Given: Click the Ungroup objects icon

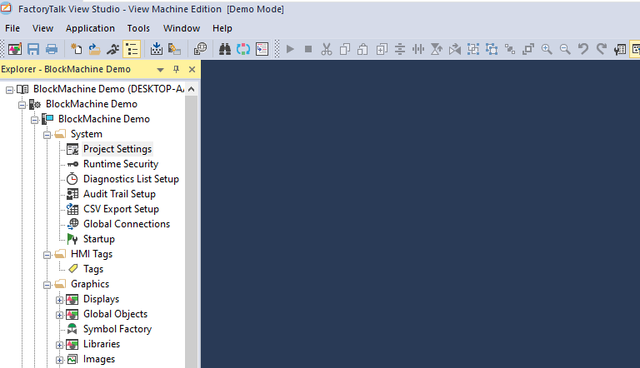Looking at the screenshot, I should click(492, 49).
